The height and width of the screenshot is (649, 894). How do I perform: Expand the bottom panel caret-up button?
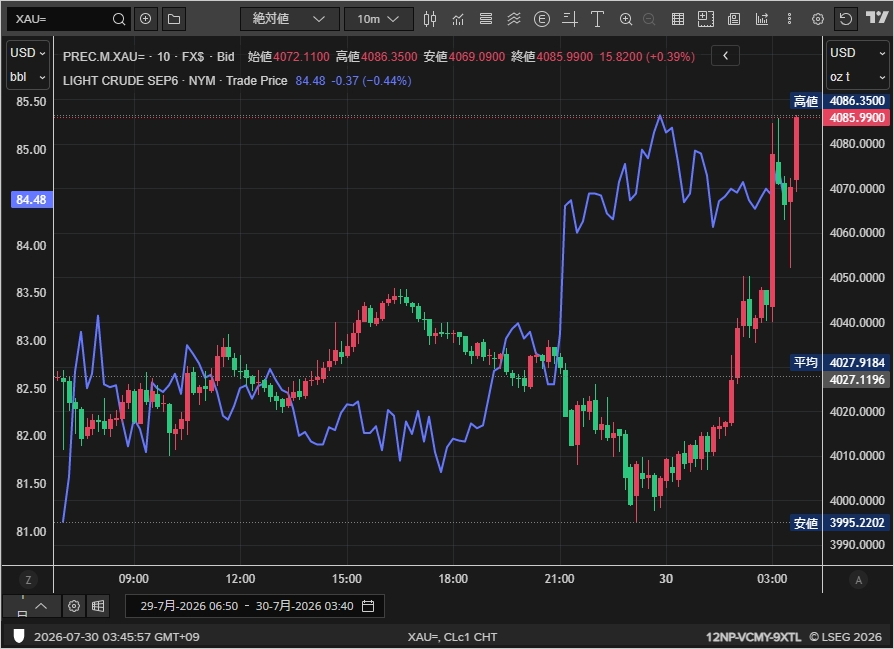40,606
